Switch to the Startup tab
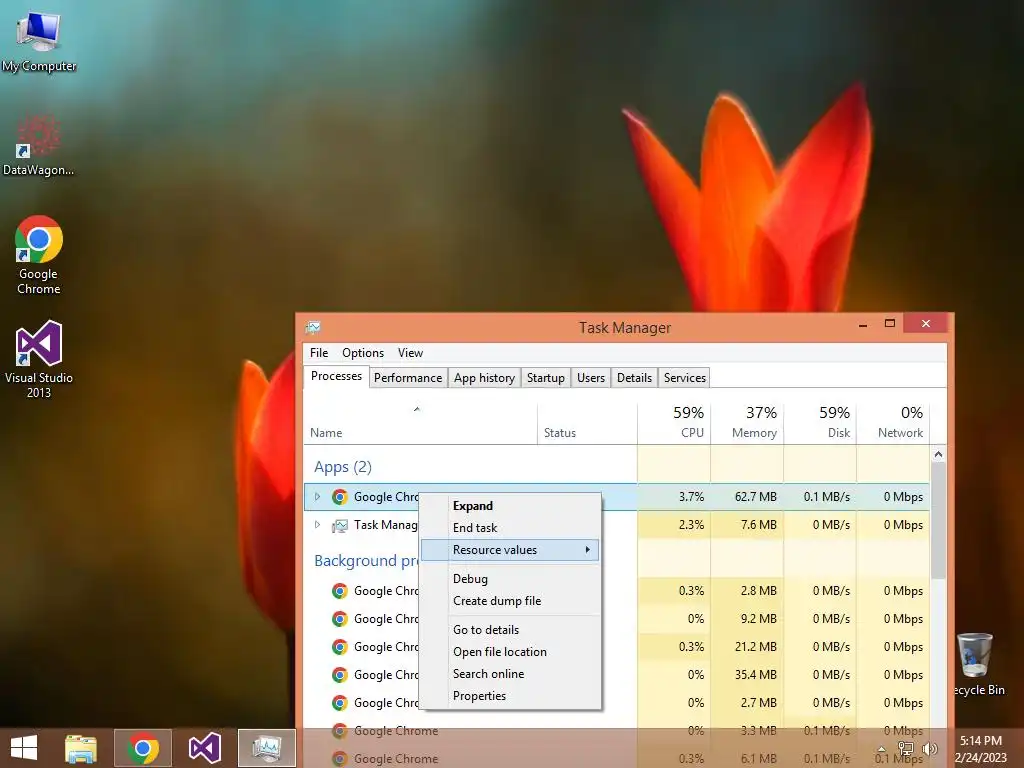 tap(545, 377)
